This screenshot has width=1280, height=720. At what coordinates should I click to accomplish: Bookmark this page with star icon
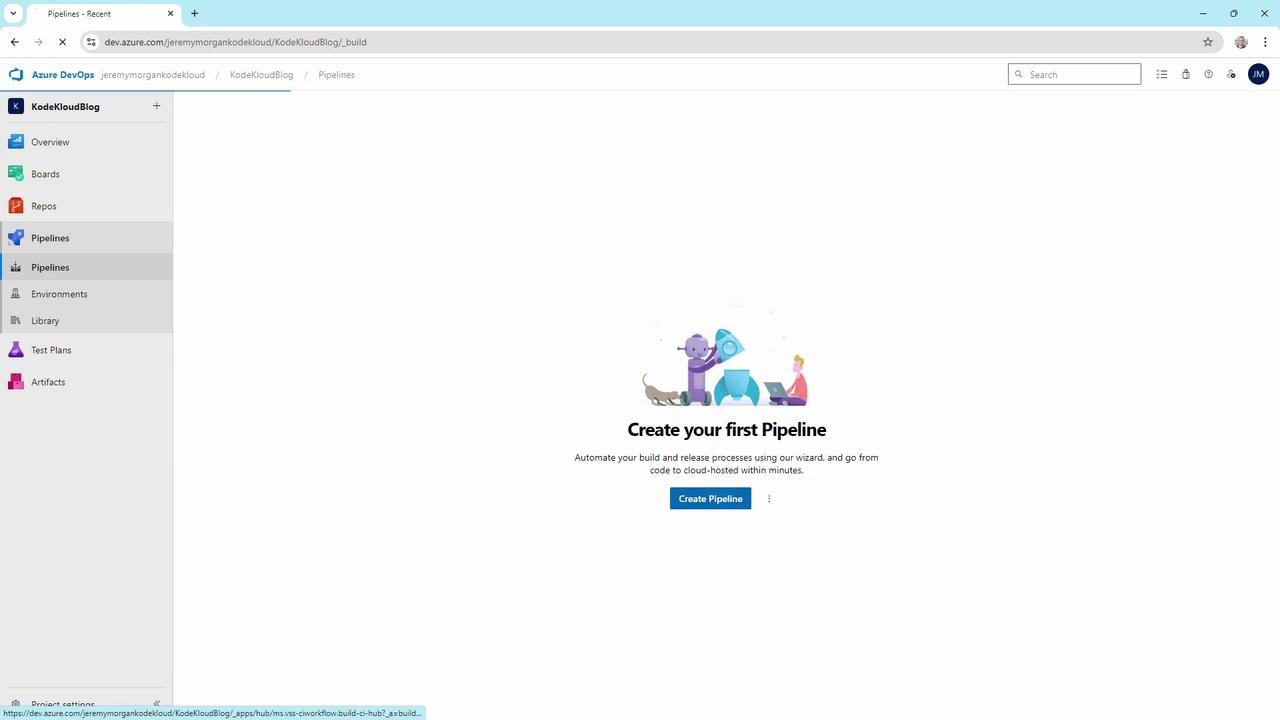(1208, 42)
